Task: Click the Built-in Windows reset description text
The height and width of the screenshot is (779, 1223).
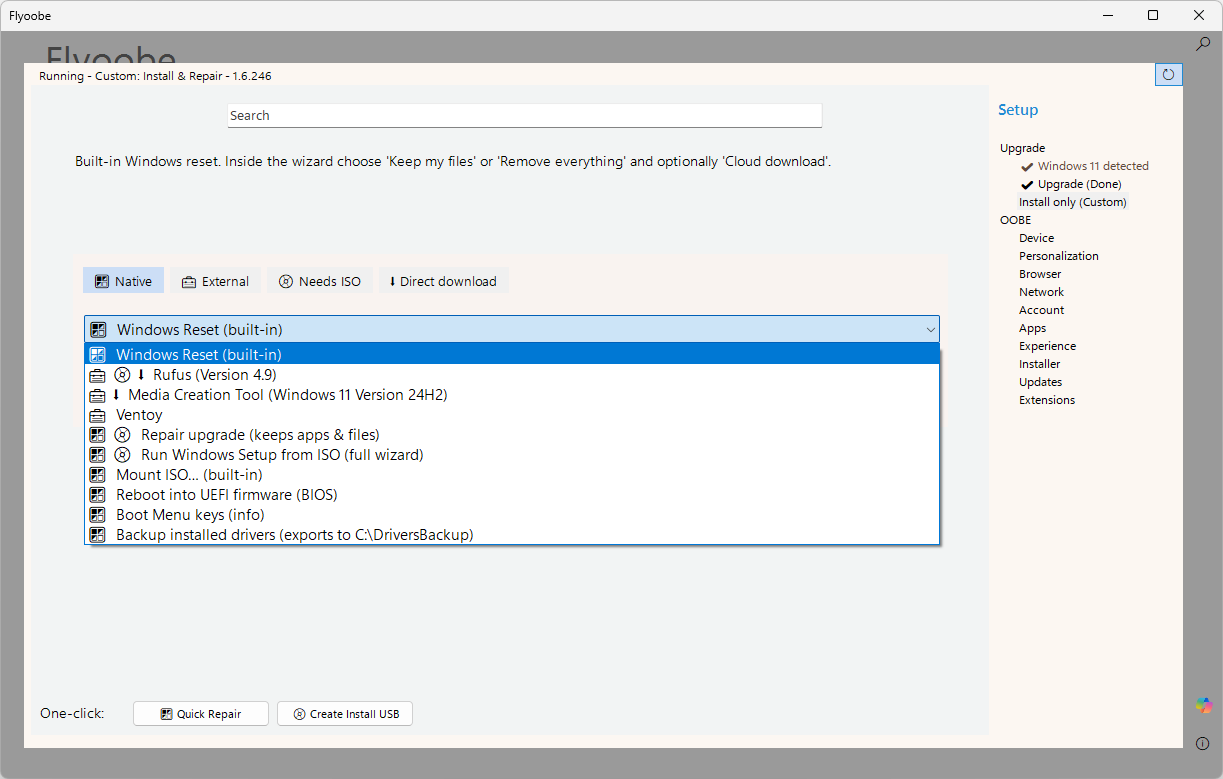Action: 453,161
